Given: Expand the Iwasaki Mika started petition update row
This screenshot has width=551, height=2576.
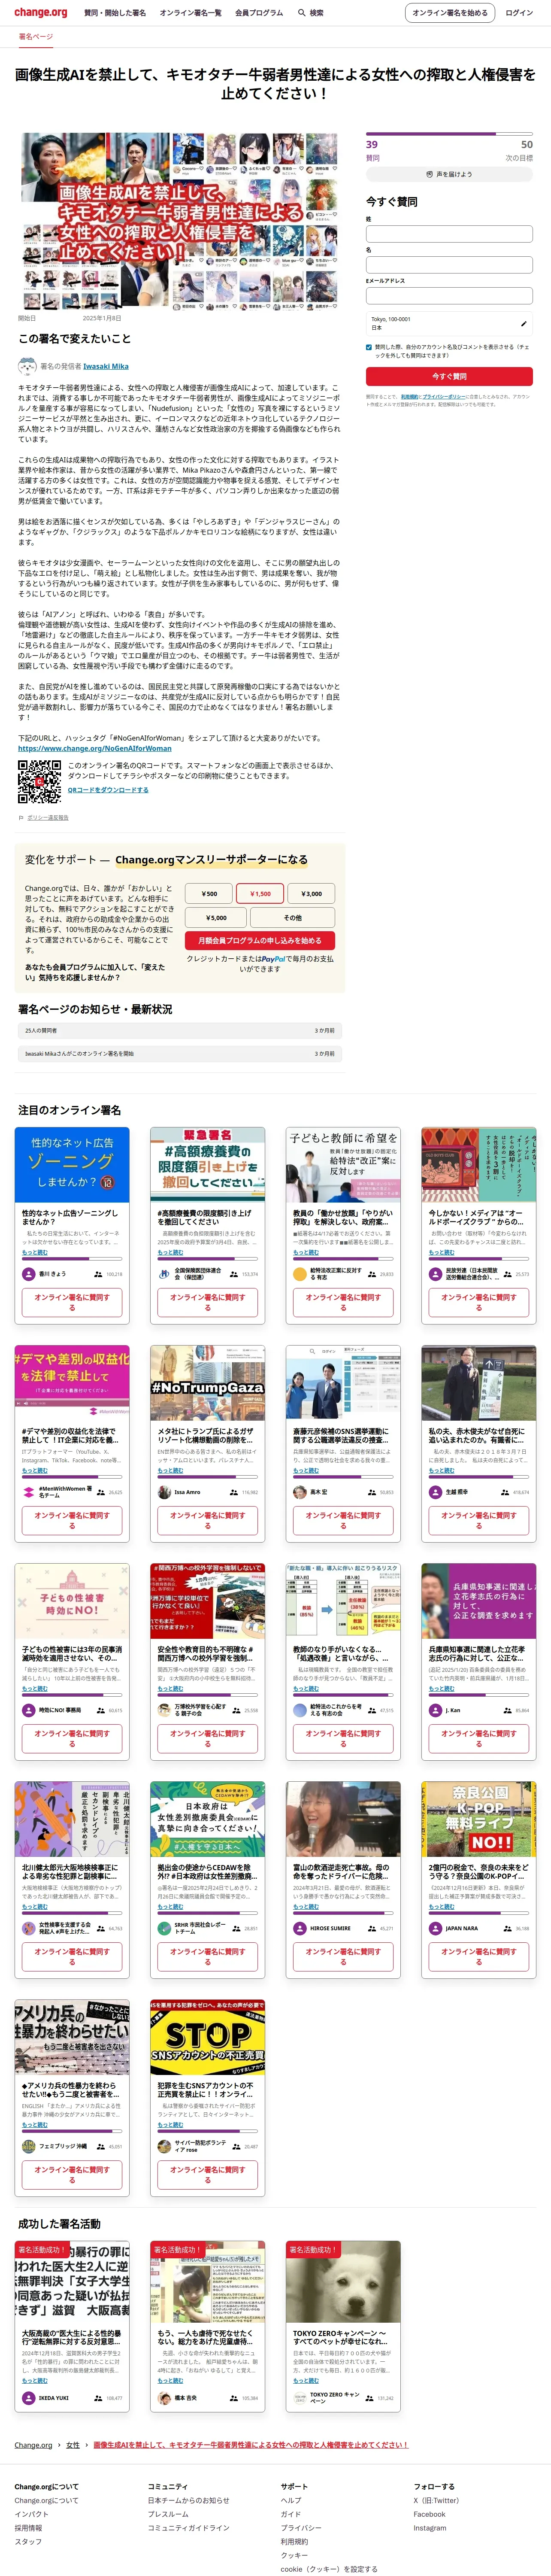Looking at the screenshot, I should pos(180,1053).
